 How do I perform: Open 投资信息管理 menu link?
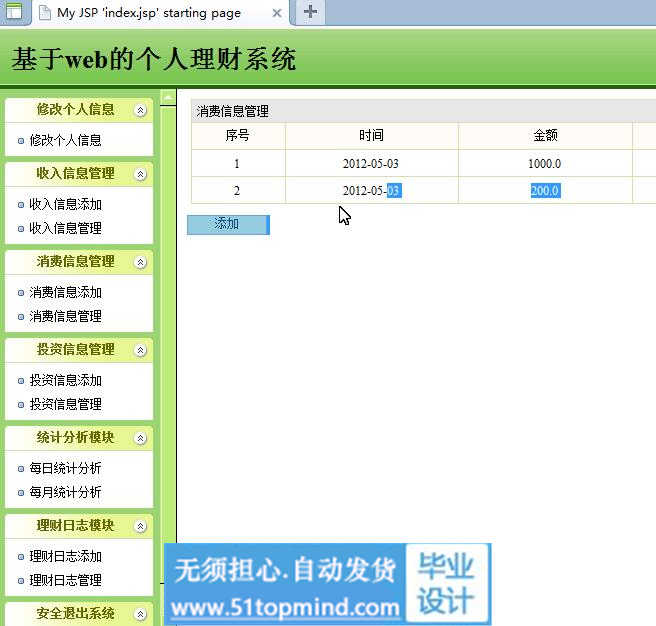[x=65, y=404]
